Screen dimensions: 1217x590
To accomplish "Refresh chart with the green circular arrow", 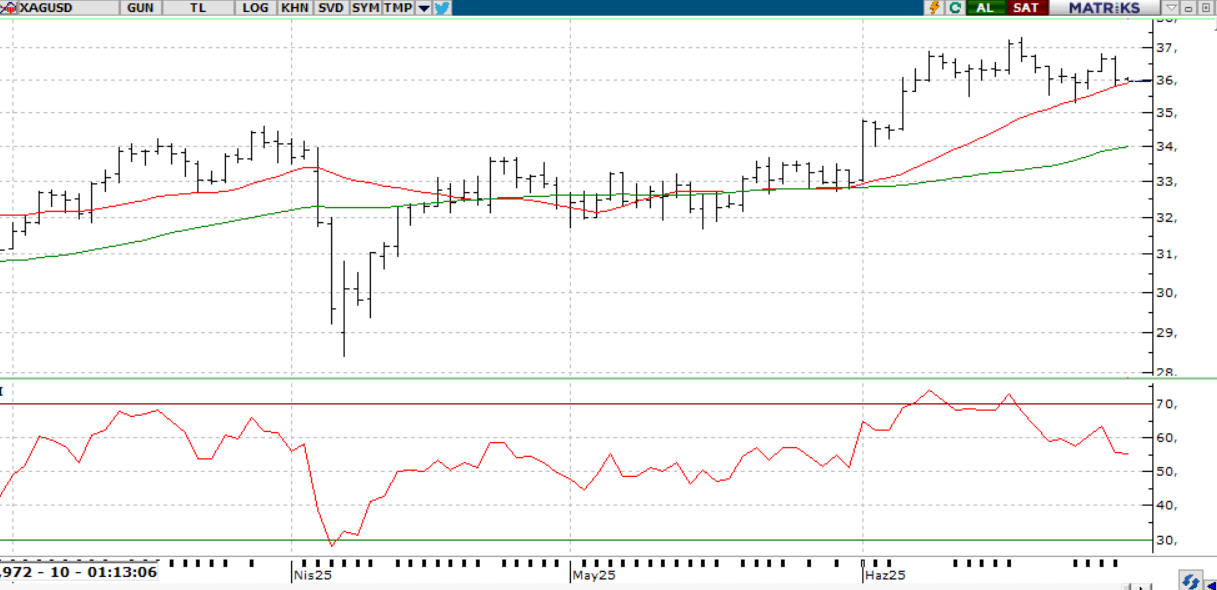I will click(955, 7).
